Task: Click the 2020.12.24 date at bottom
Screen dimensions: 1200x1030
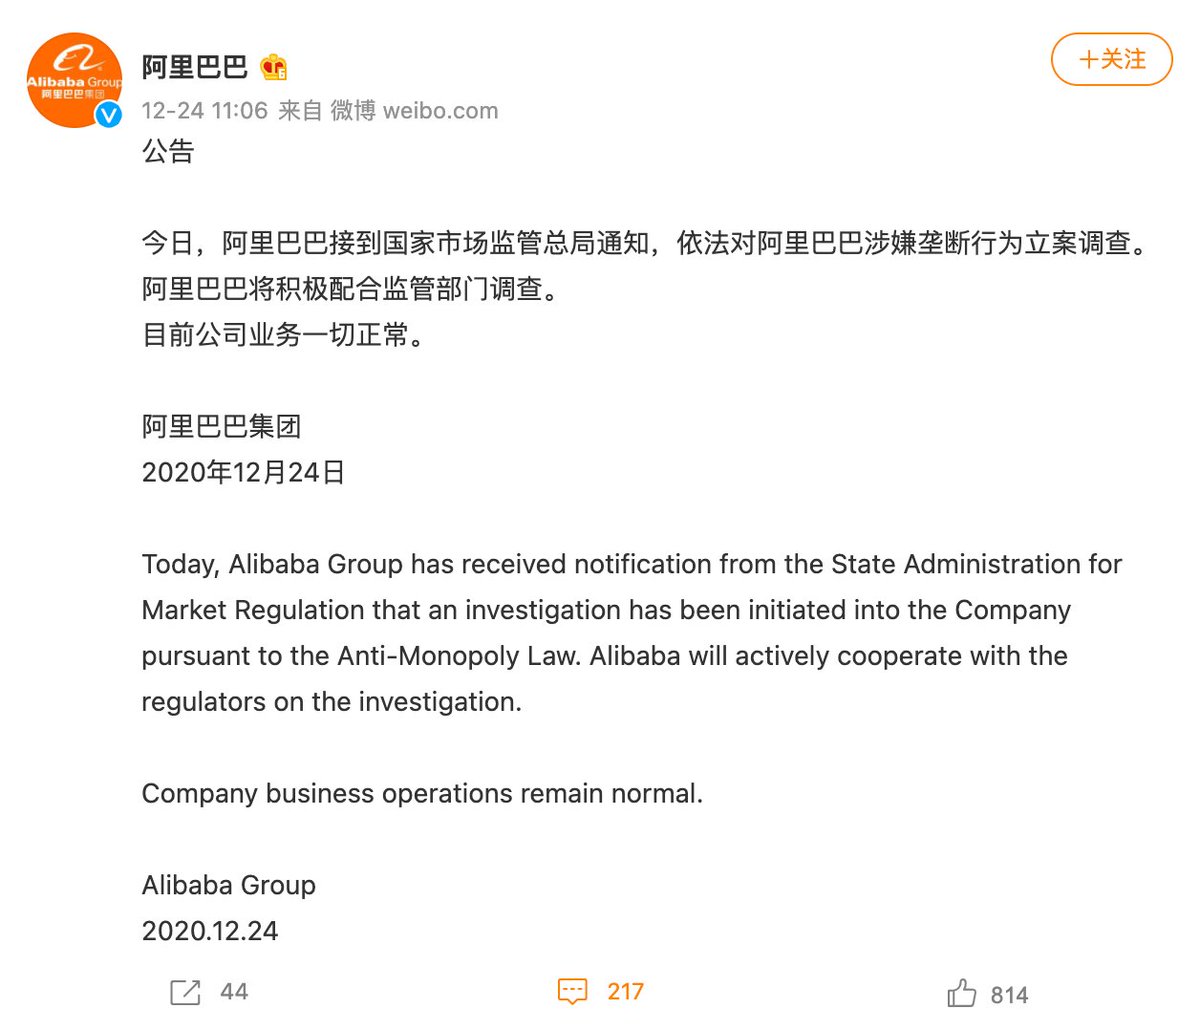Action: tap(210, 931)
